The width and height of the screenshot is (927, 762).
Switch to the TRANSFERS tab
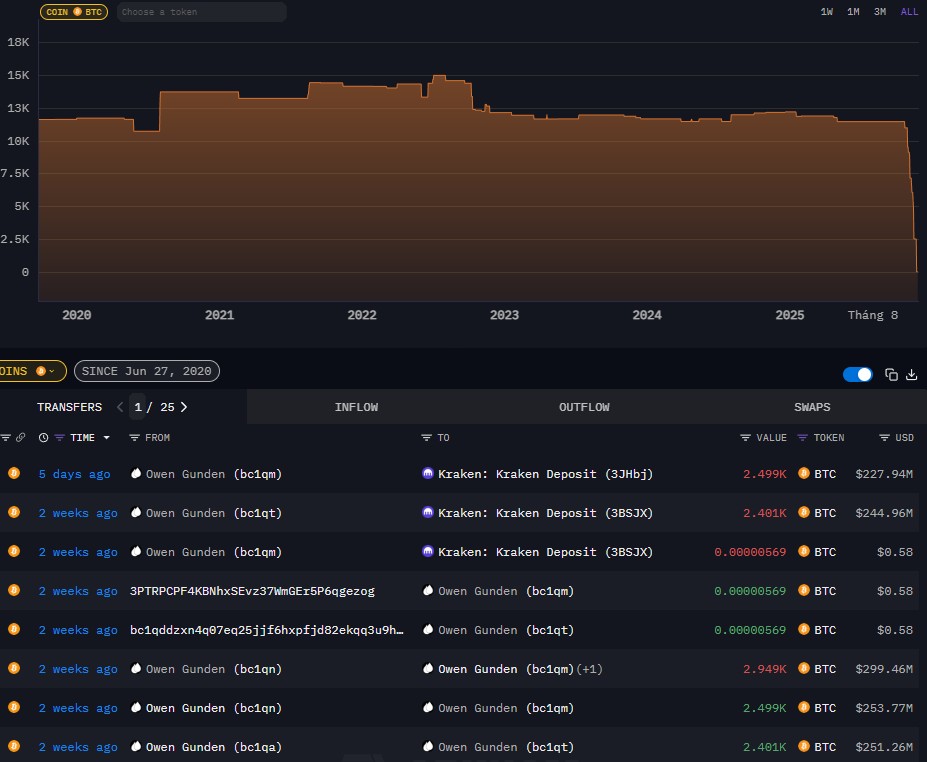tap(69, 407)
